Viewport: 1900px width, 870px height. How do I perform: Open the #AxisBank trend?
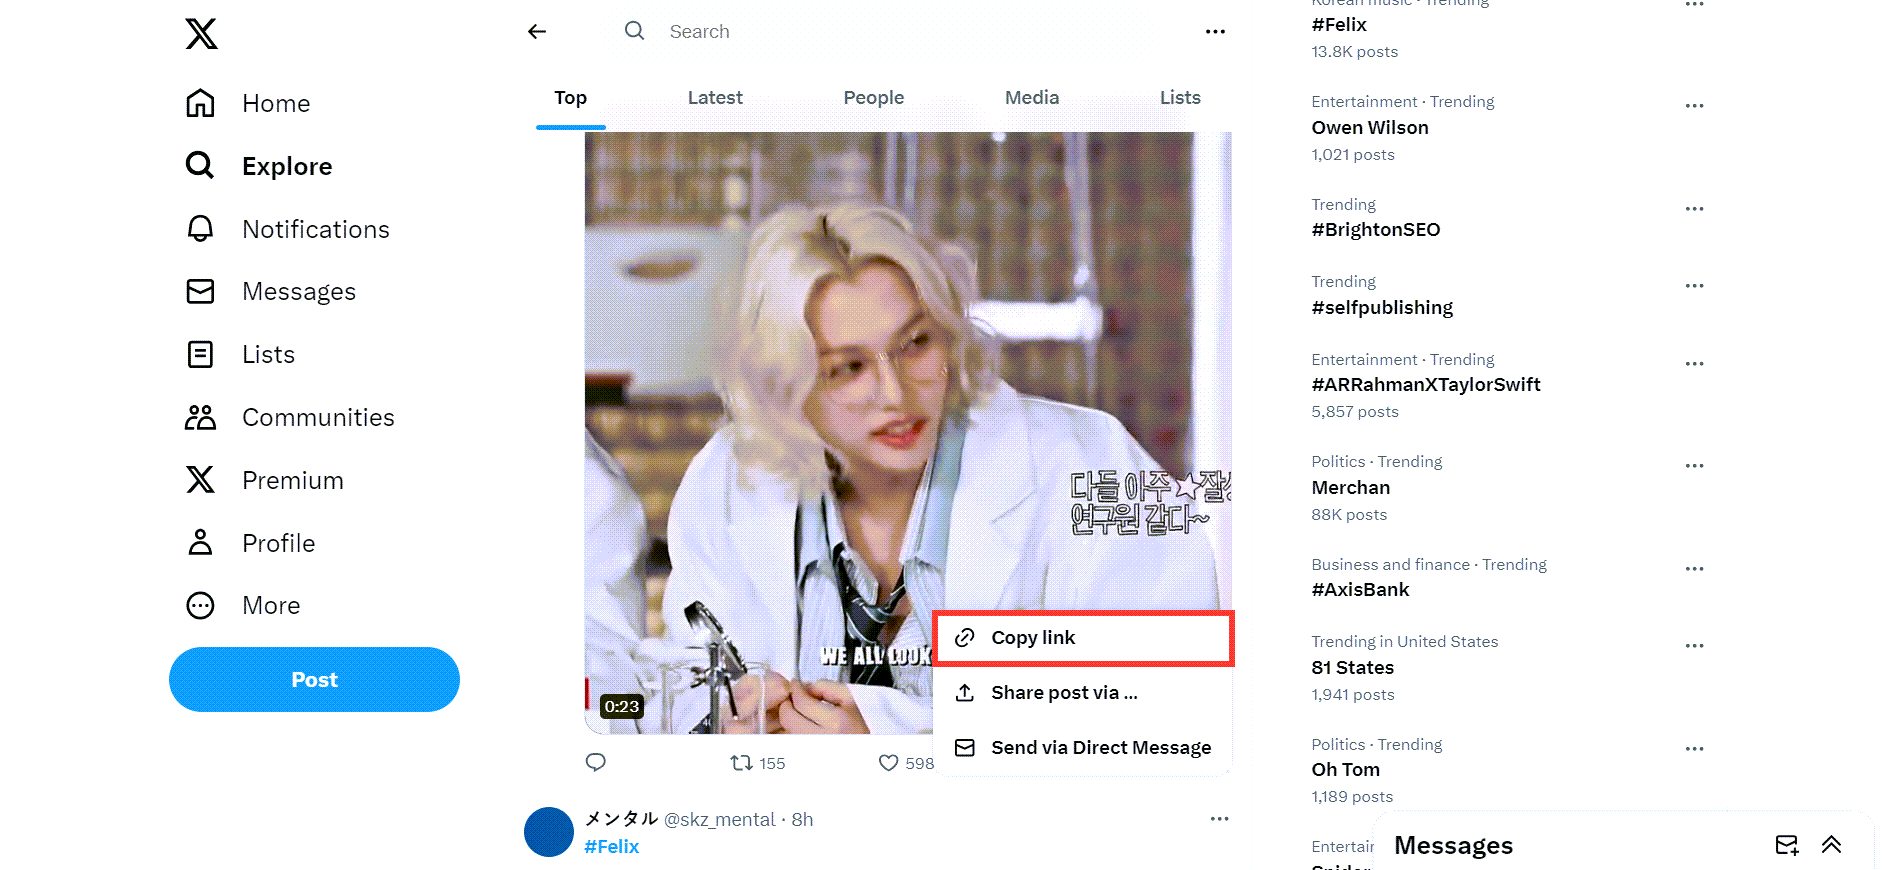point(1360,590)
